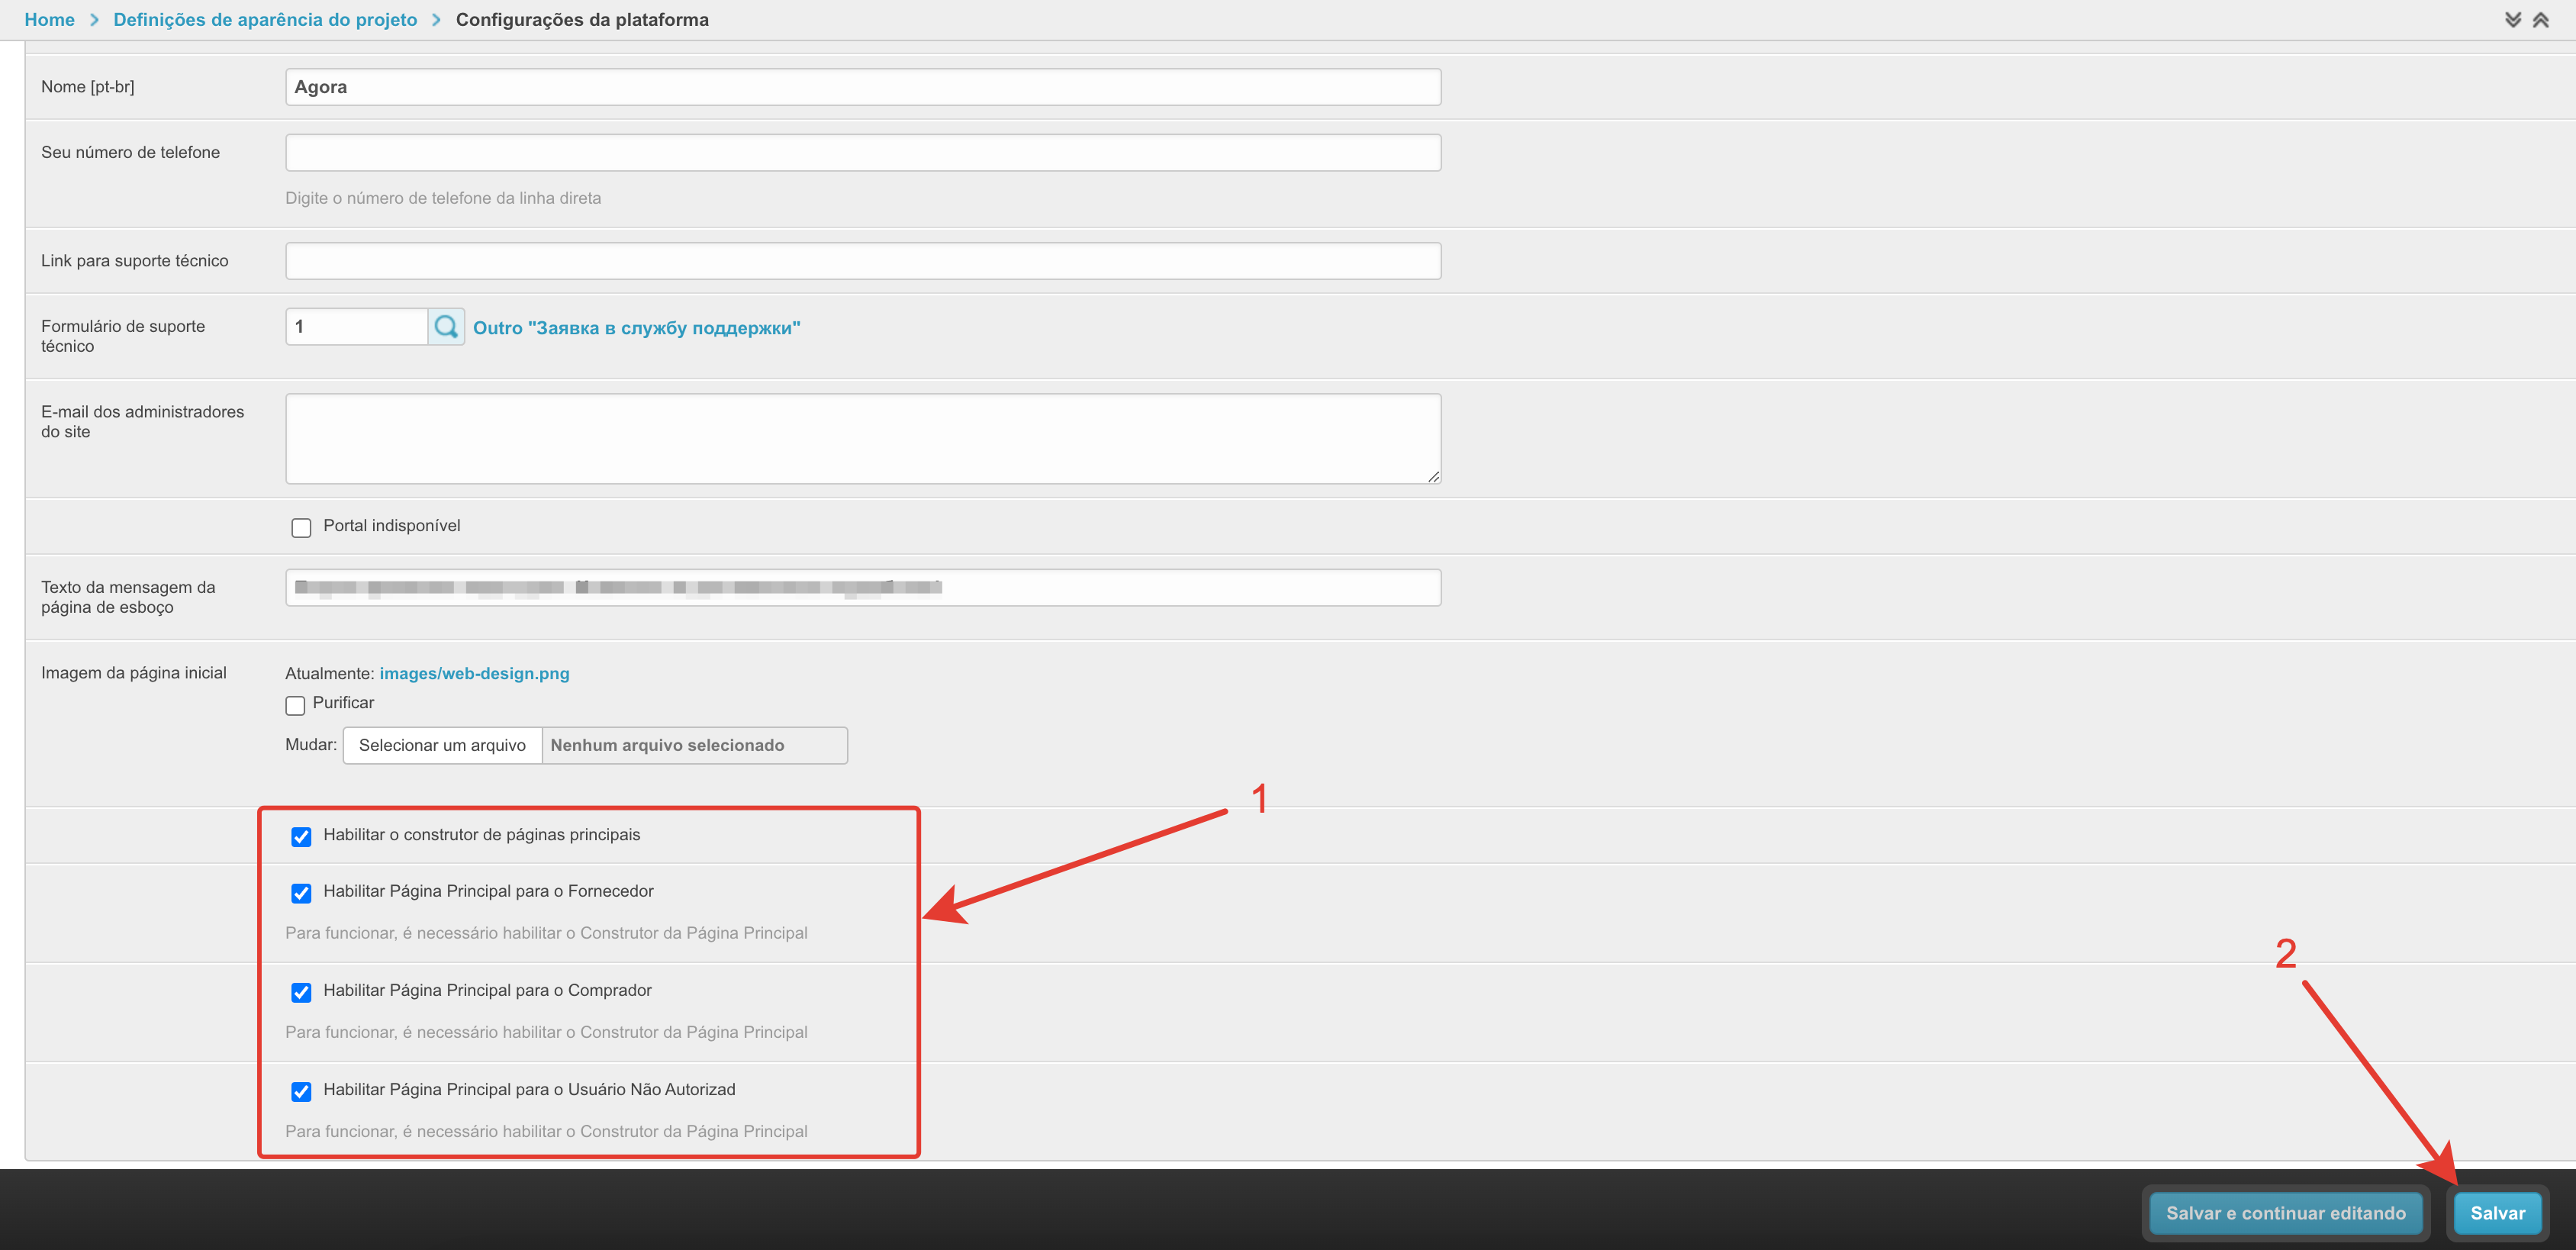Check the Purificar image checkbox

[x=295, y=705]
